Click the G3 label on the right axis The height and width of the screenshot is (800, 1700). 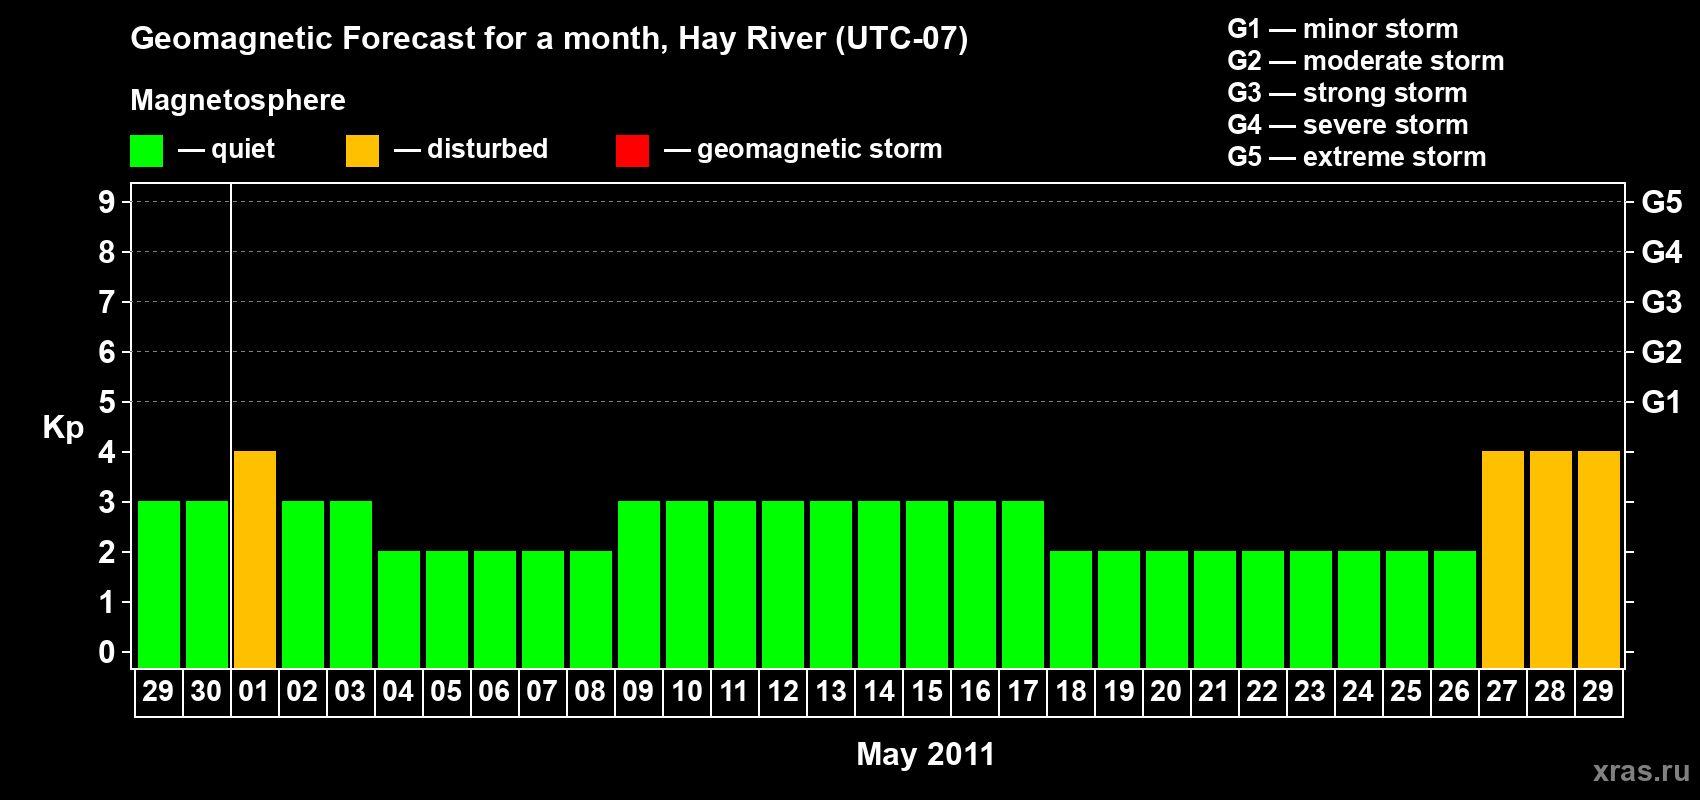(1662, 302)
